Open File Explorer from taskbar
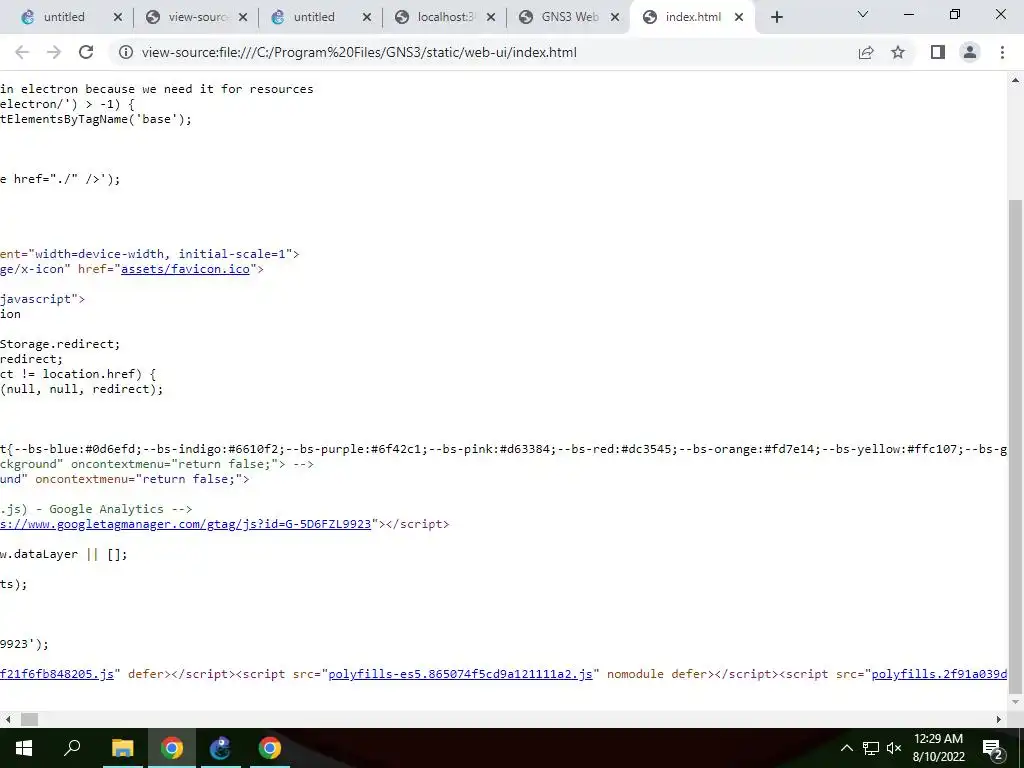The width and height of the screenshot is (1024, 768). 122,748
